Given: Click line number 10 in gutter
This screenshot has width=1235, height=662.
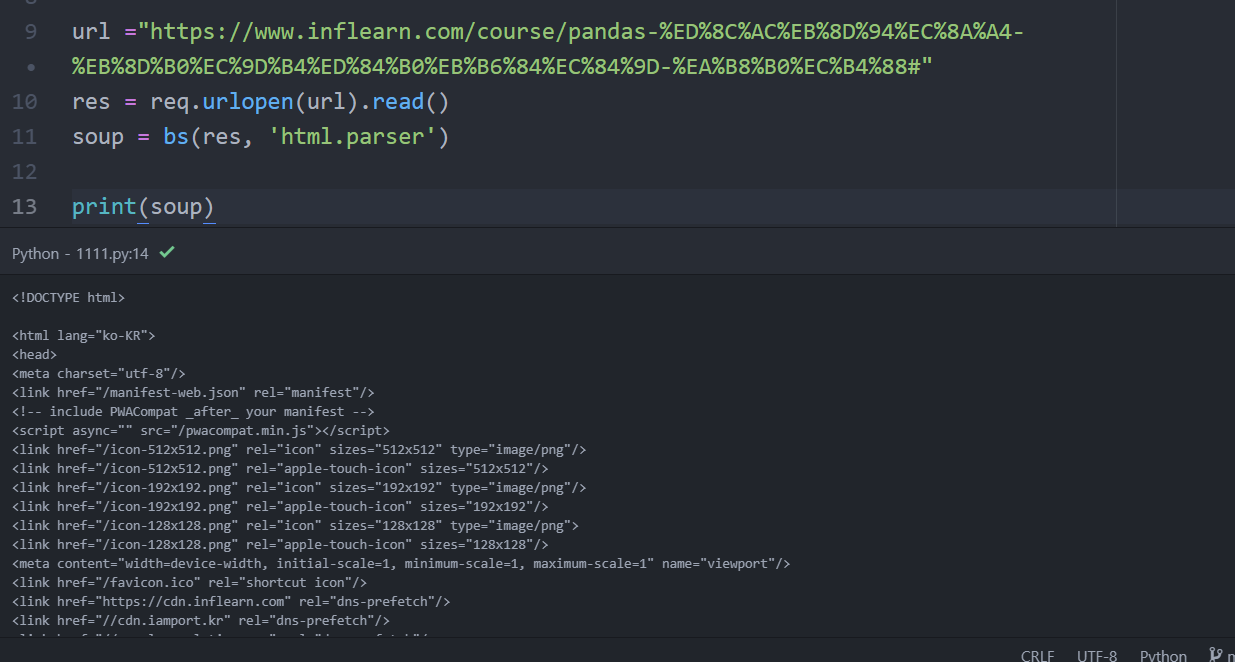Looking at the screenshot, I should click(x=25, y=102).
